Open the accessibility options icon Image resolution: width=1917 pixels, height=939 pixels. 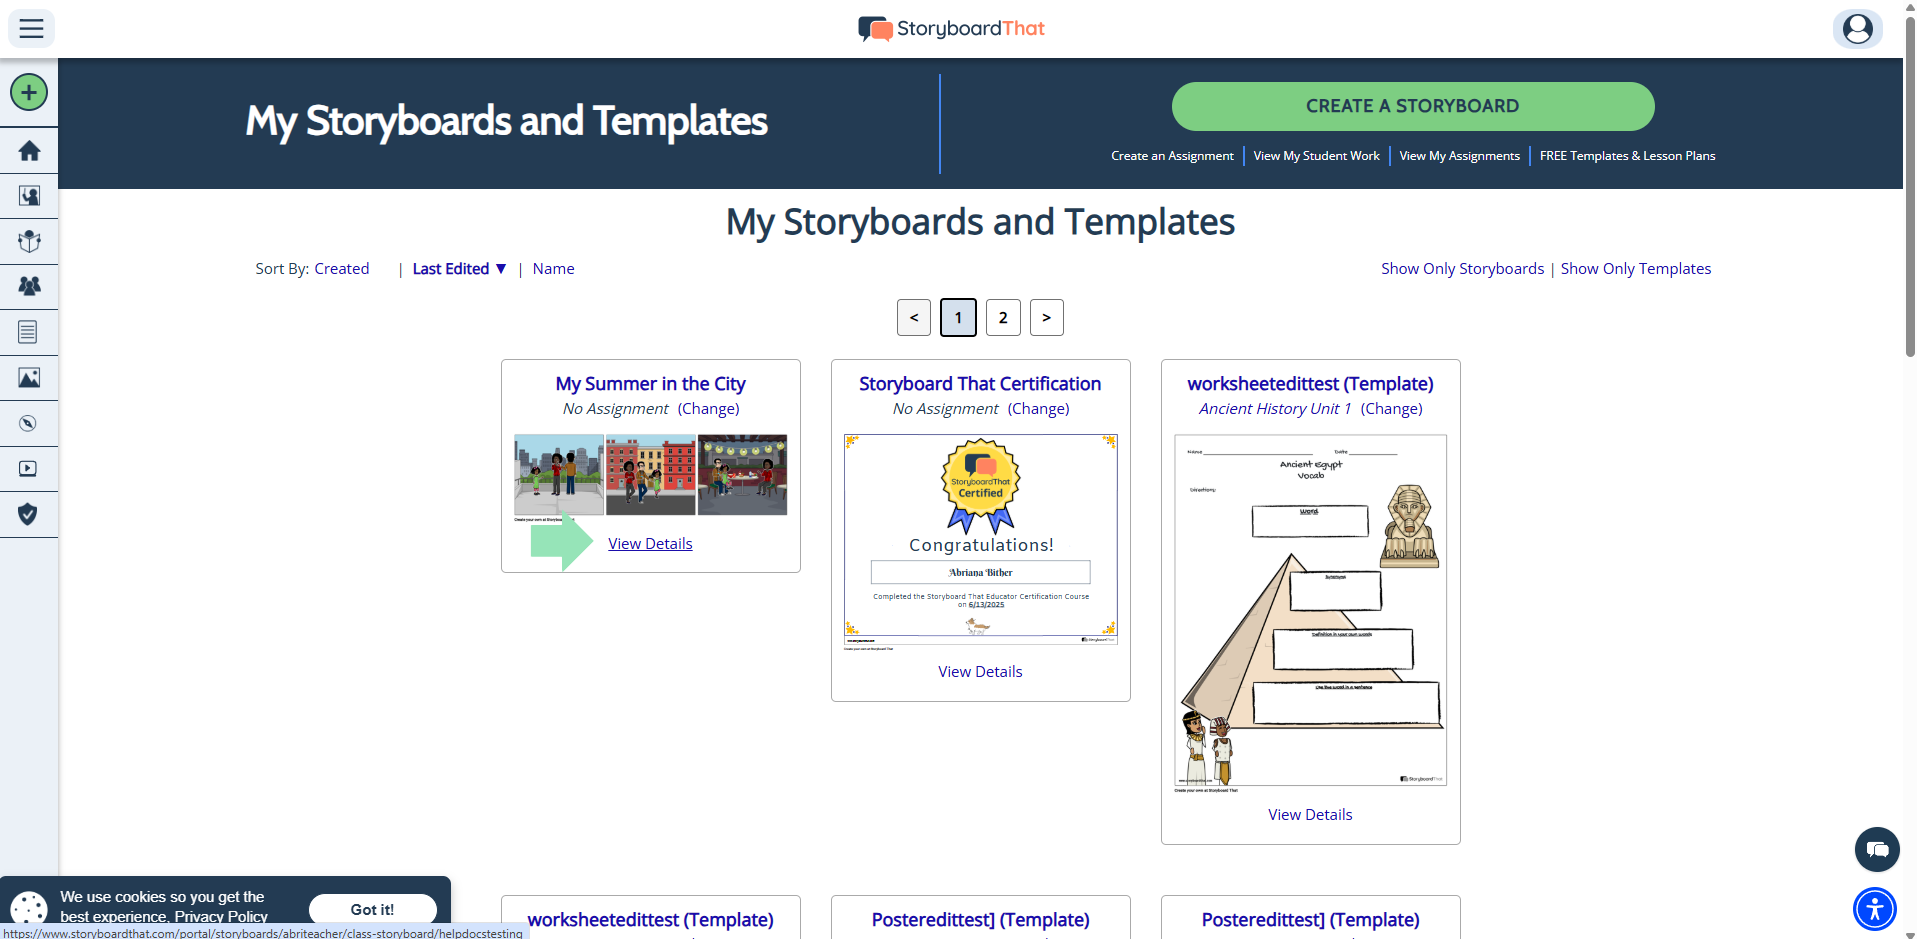1875,909
